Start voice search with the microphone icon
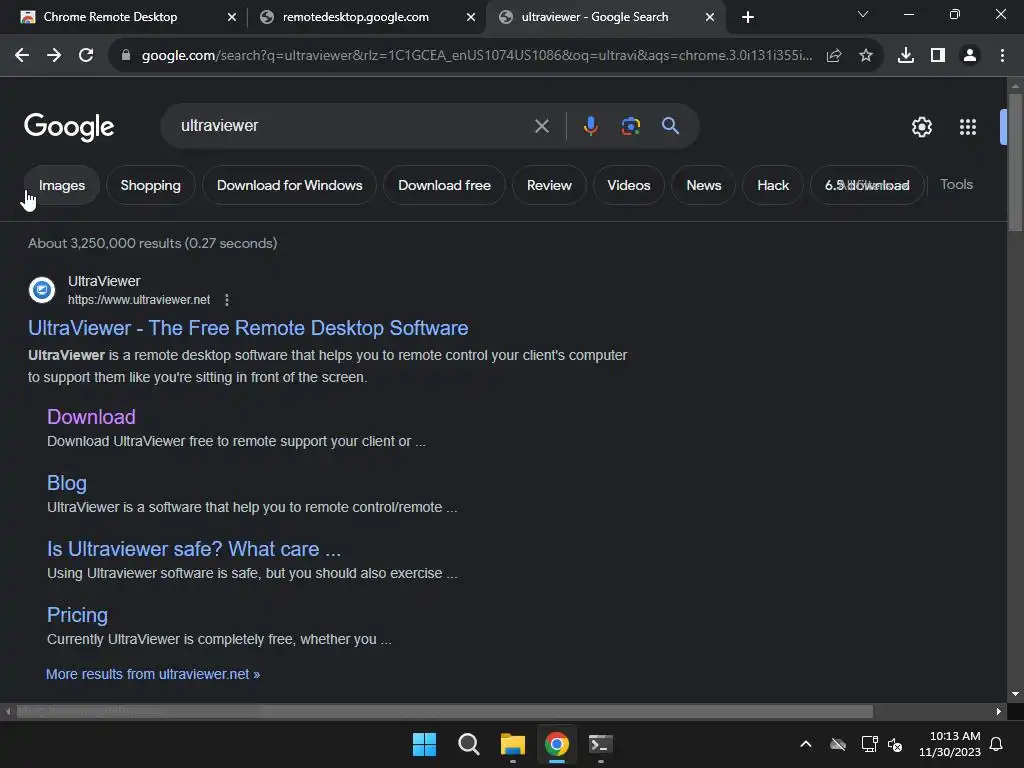Image resolution: width=1024 pixels, height=768 pixels. [590, 126]
